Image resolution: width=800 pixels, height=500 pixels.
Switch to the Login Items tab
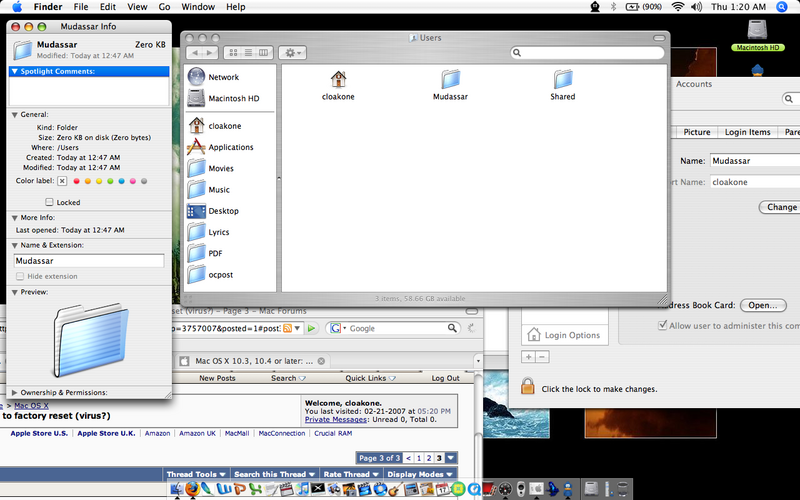coord(747,132)
